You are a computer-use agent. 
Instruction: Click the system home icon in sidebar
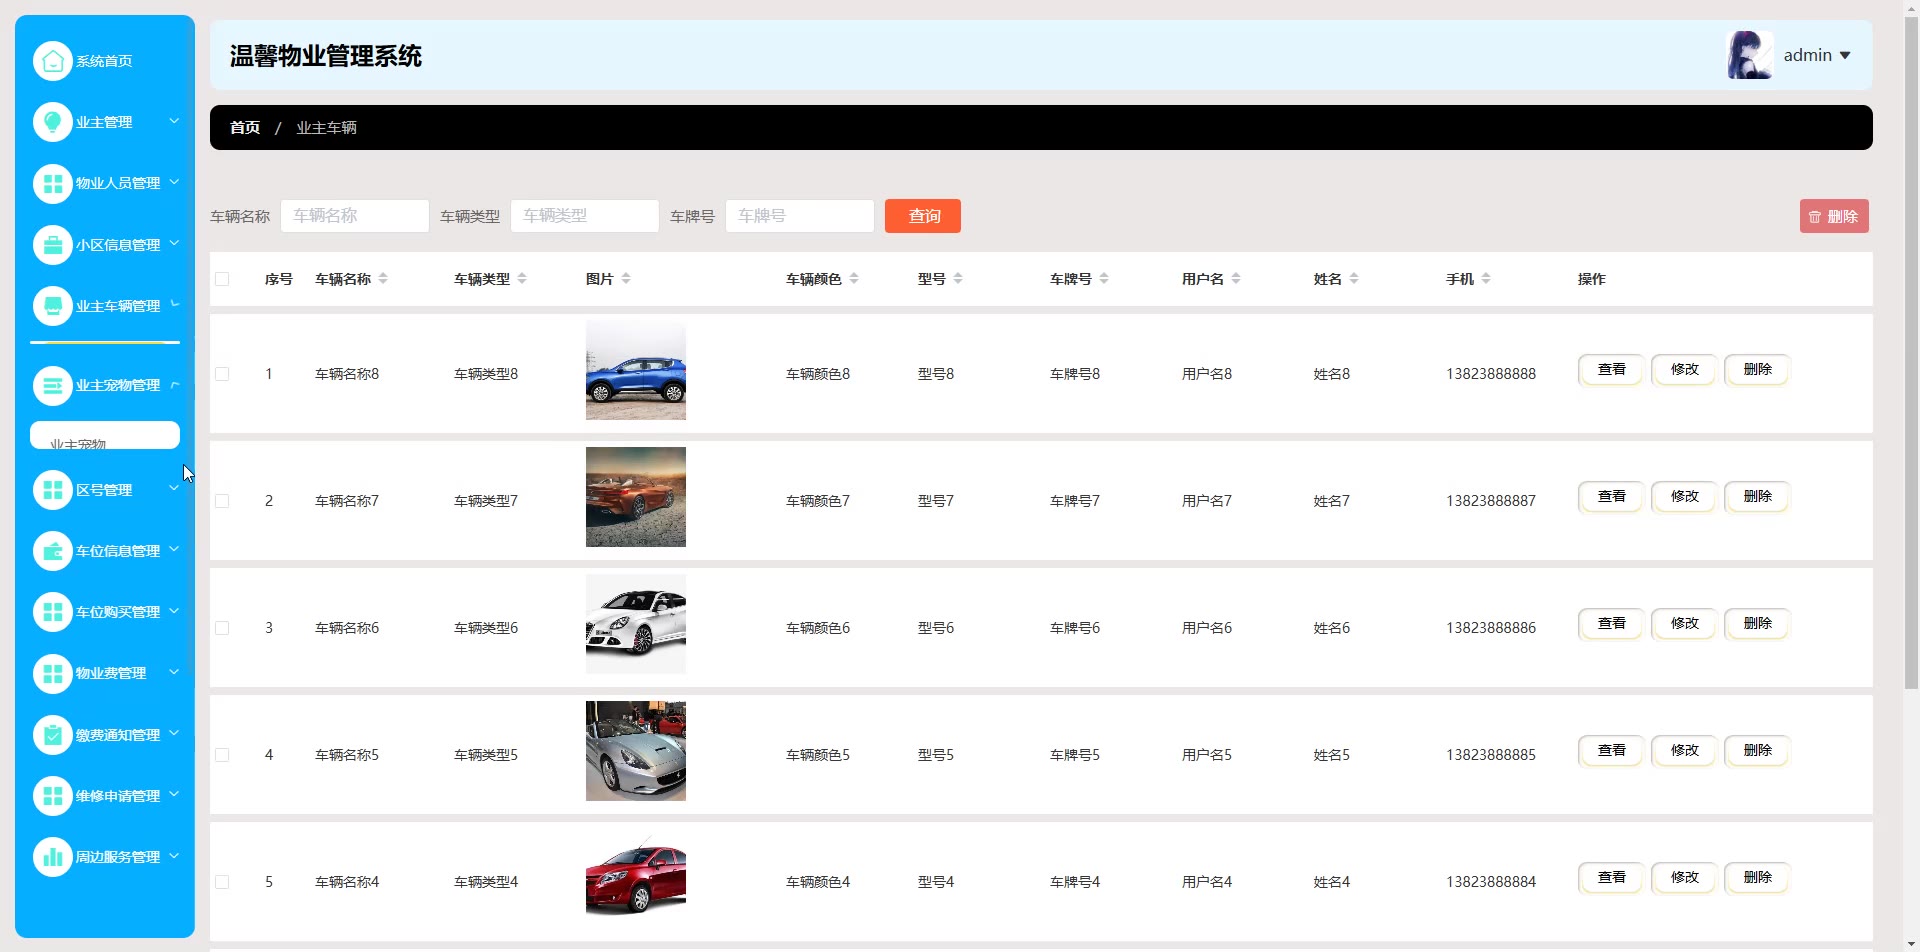coord(52,61)
